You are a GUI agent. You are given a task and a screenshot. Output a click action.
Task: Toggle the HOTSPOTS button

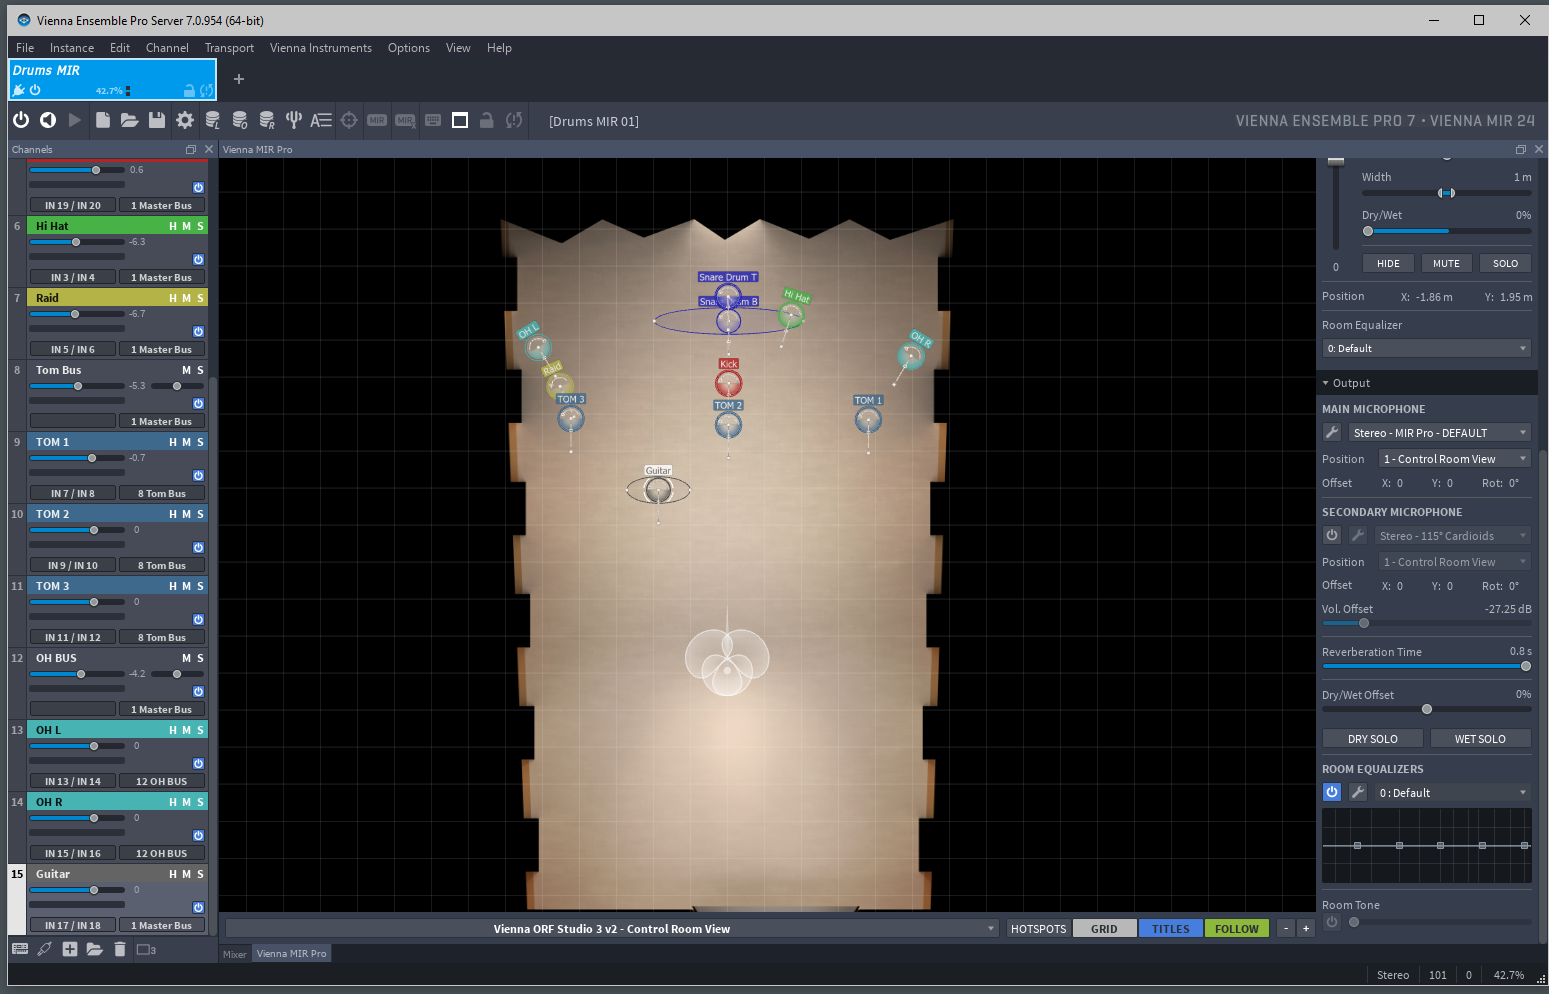[x=1038, y=928]
